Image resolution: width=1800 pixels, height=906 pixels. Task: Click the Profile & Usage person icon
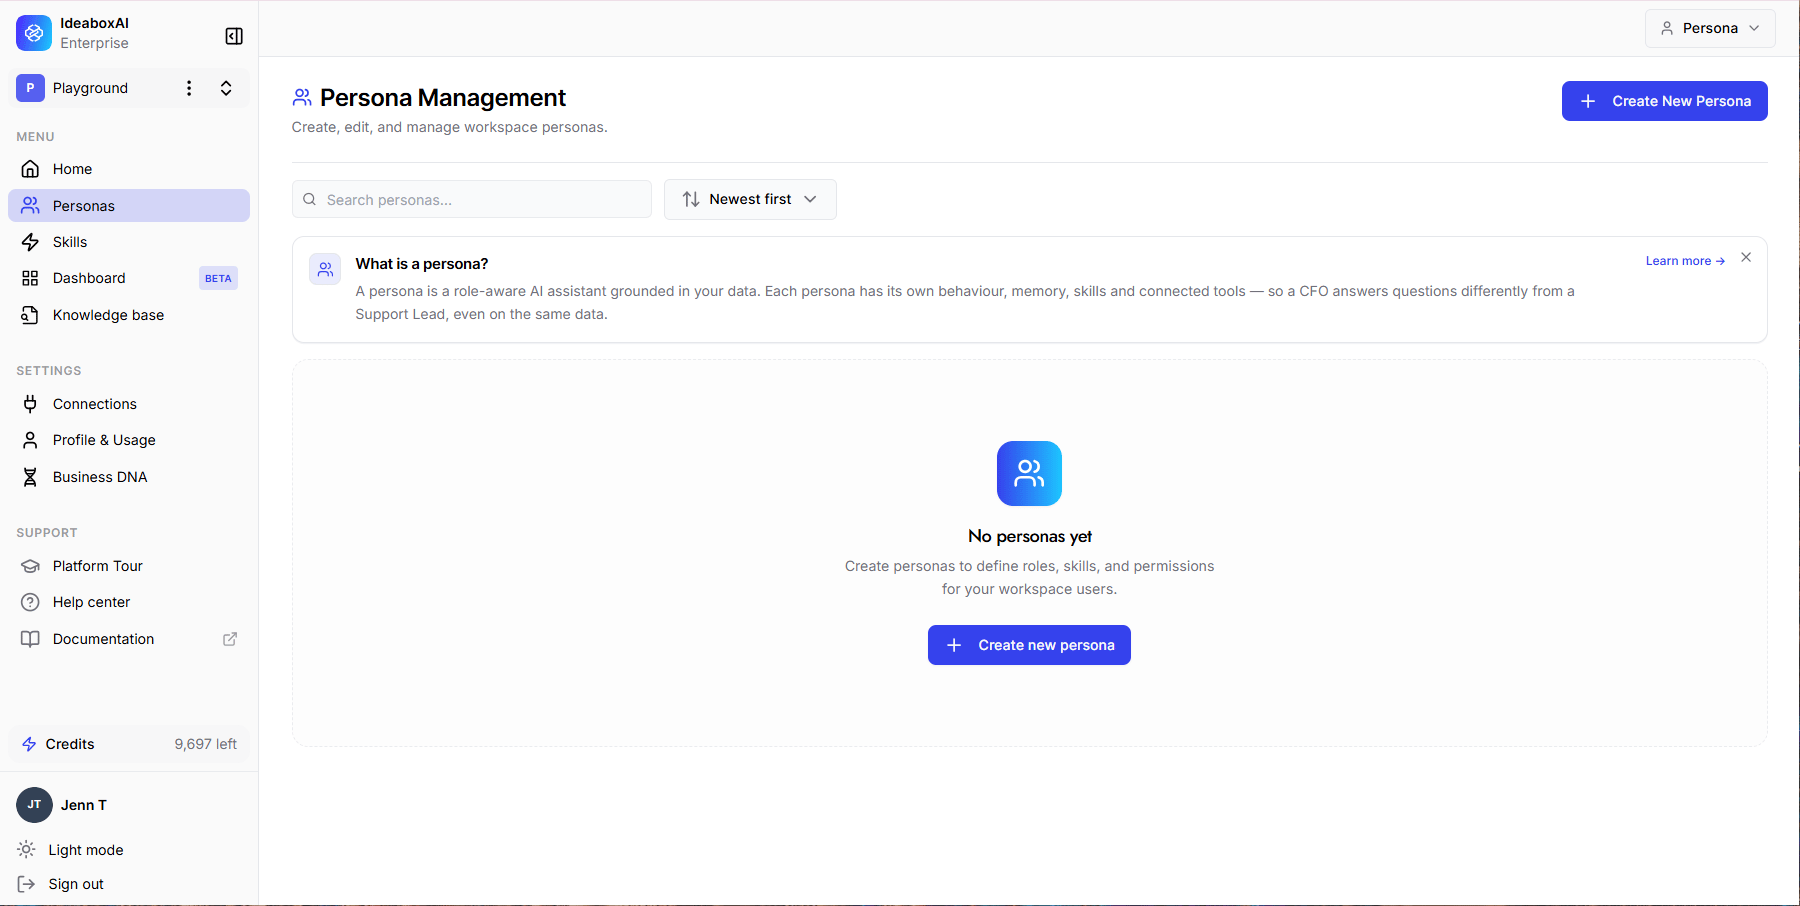[30, 440]
